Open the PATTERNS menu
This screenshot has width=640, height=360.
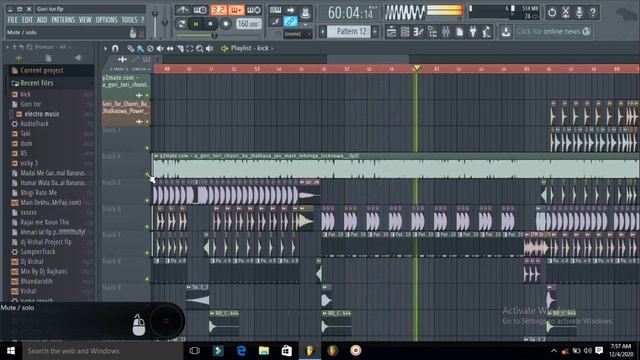pyautogui.click(x=63, y=20)
